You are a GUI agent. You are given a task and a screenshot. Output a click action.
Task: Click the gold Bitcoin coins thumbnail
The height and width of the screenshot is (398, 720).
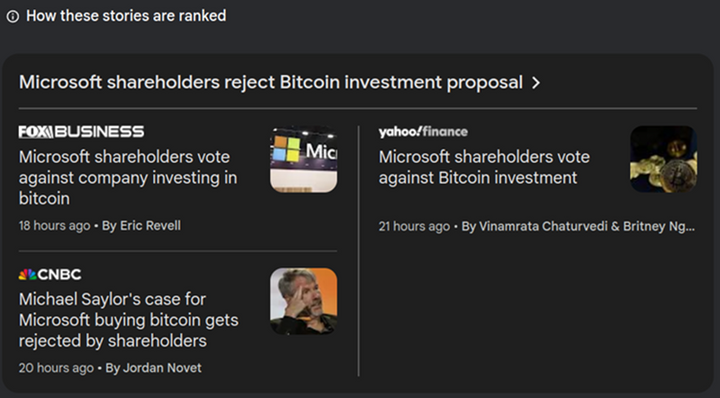(664, 159)
